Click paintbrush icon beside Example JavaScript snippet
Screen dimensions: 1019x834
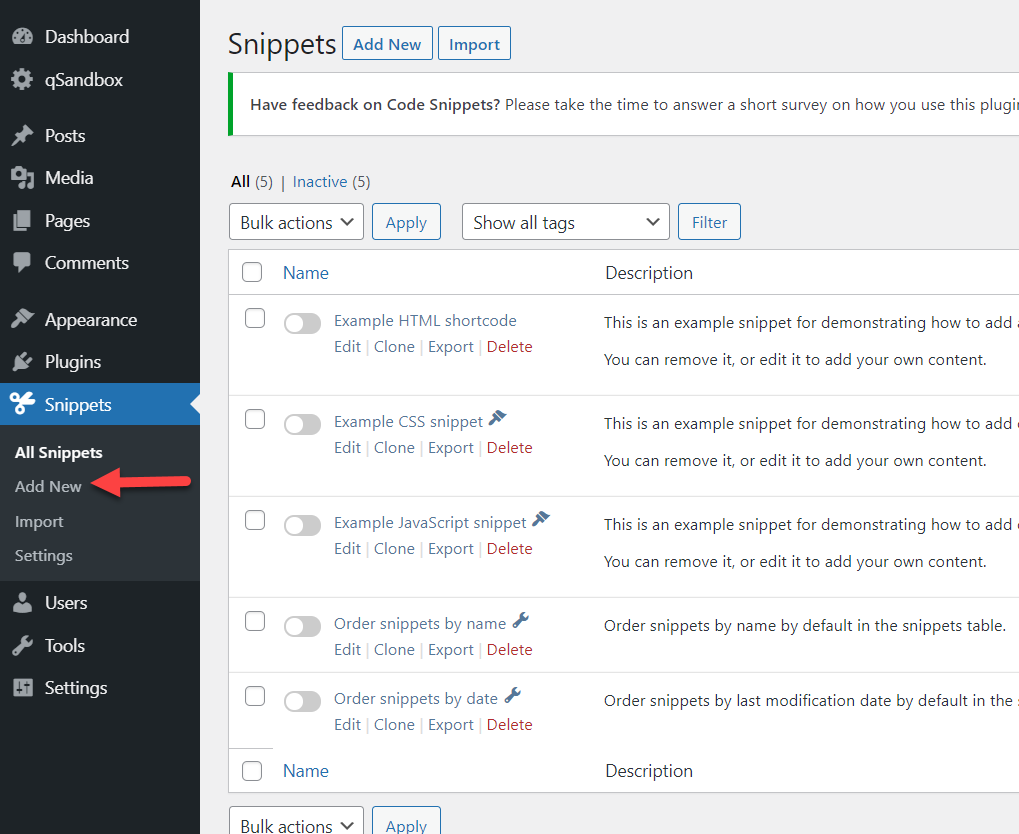coord(541,519)
